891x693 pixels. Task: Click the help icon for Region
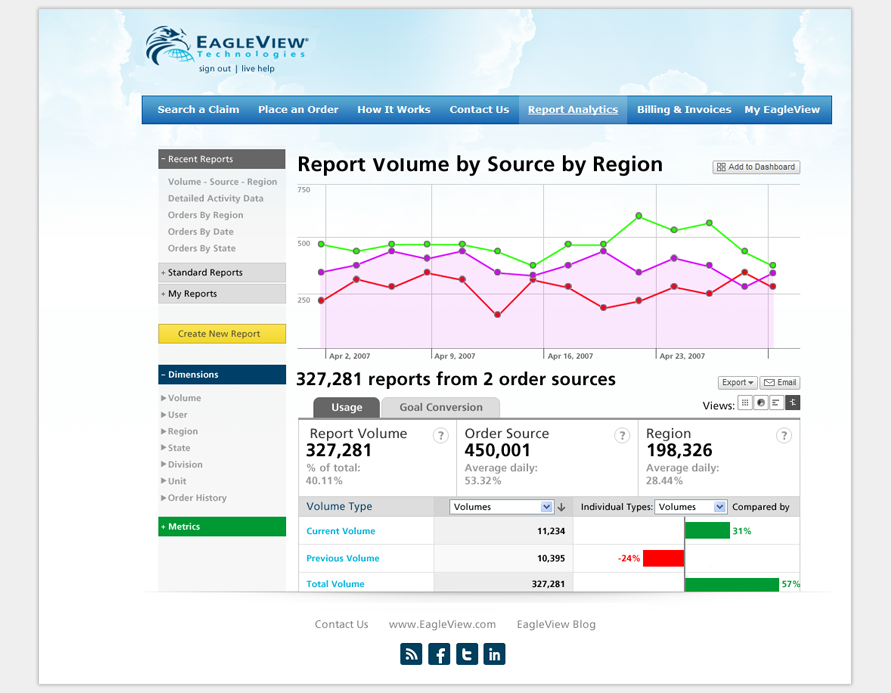[x=784, y=436]
